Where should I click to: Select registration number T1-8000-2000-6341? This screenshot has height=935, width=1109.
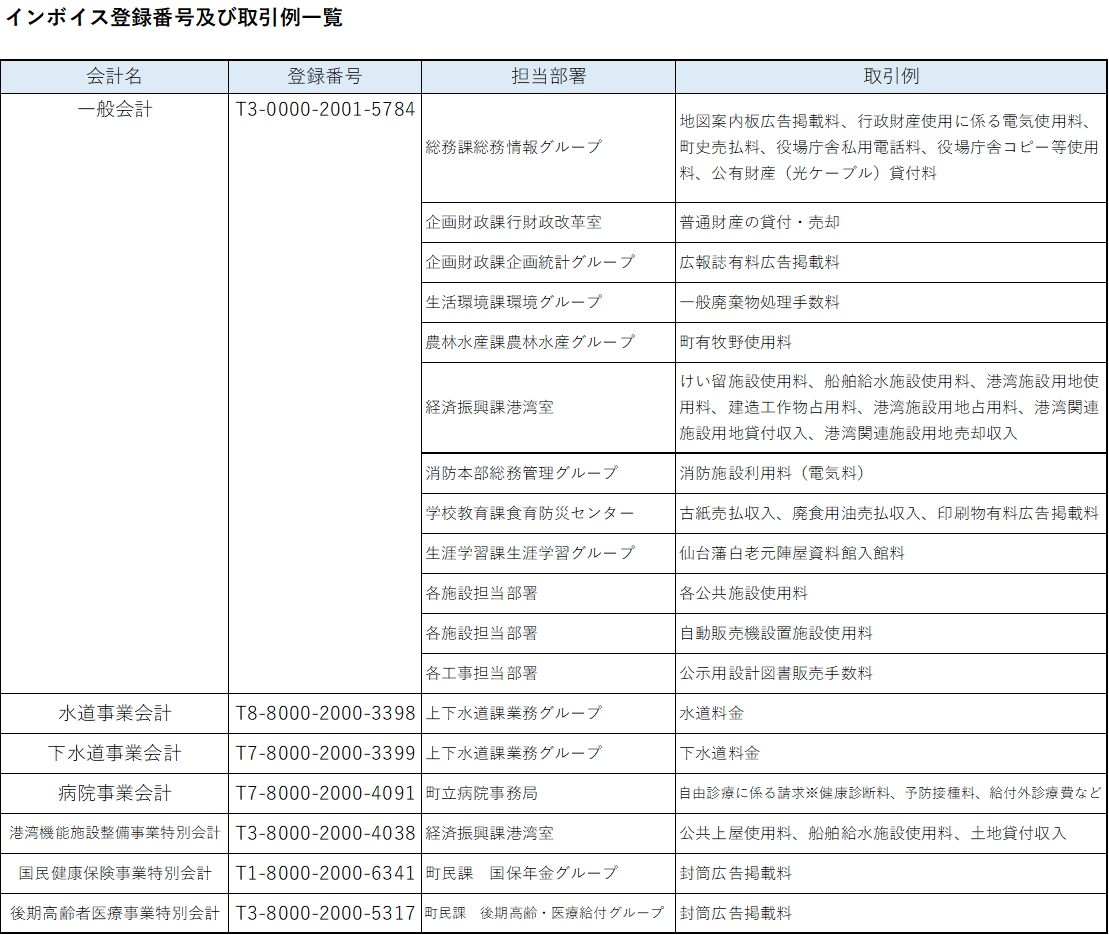325,873
